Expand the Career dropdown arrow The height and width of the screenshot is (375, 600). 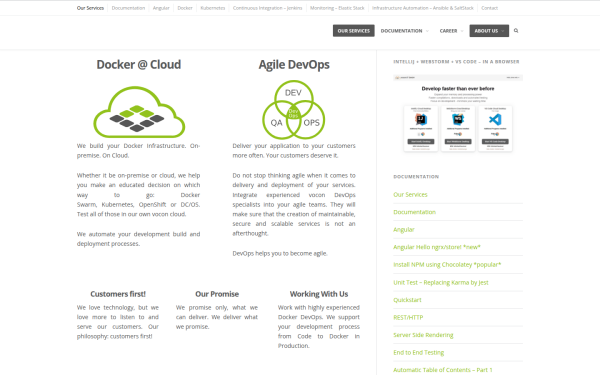[x=462, y=31]
